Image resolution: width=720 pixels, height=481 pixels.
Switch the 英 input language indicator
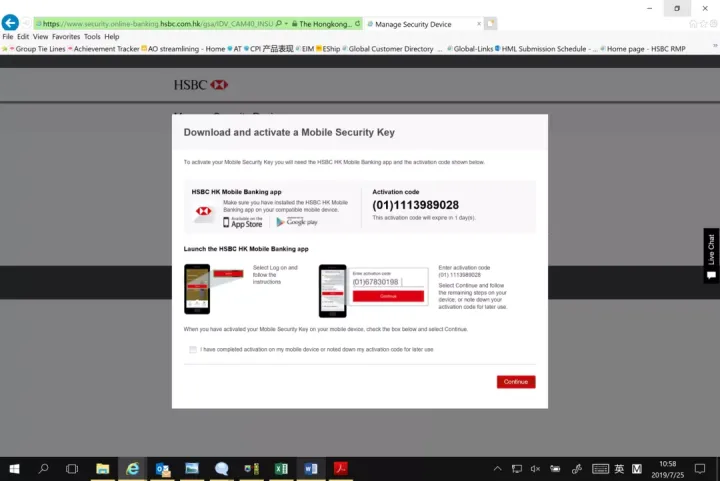(619, 469)
